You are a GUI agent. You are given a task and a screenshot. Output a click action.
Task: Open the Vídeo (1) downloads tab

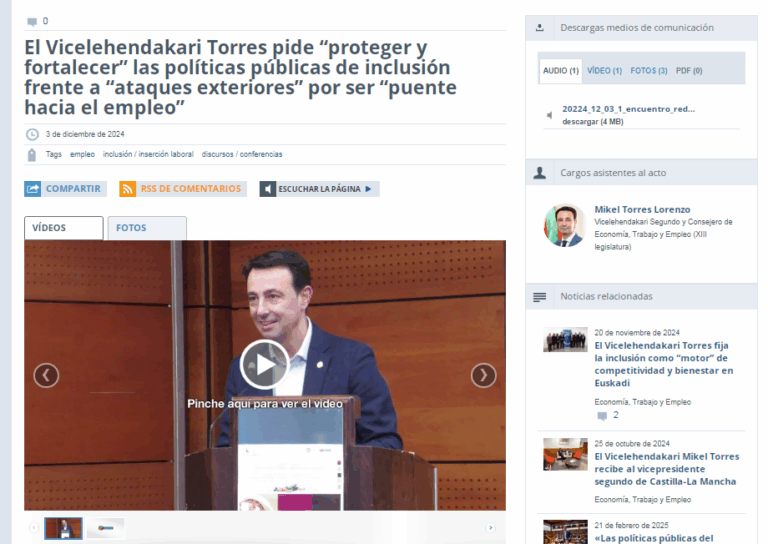click(x=604, y=71)
